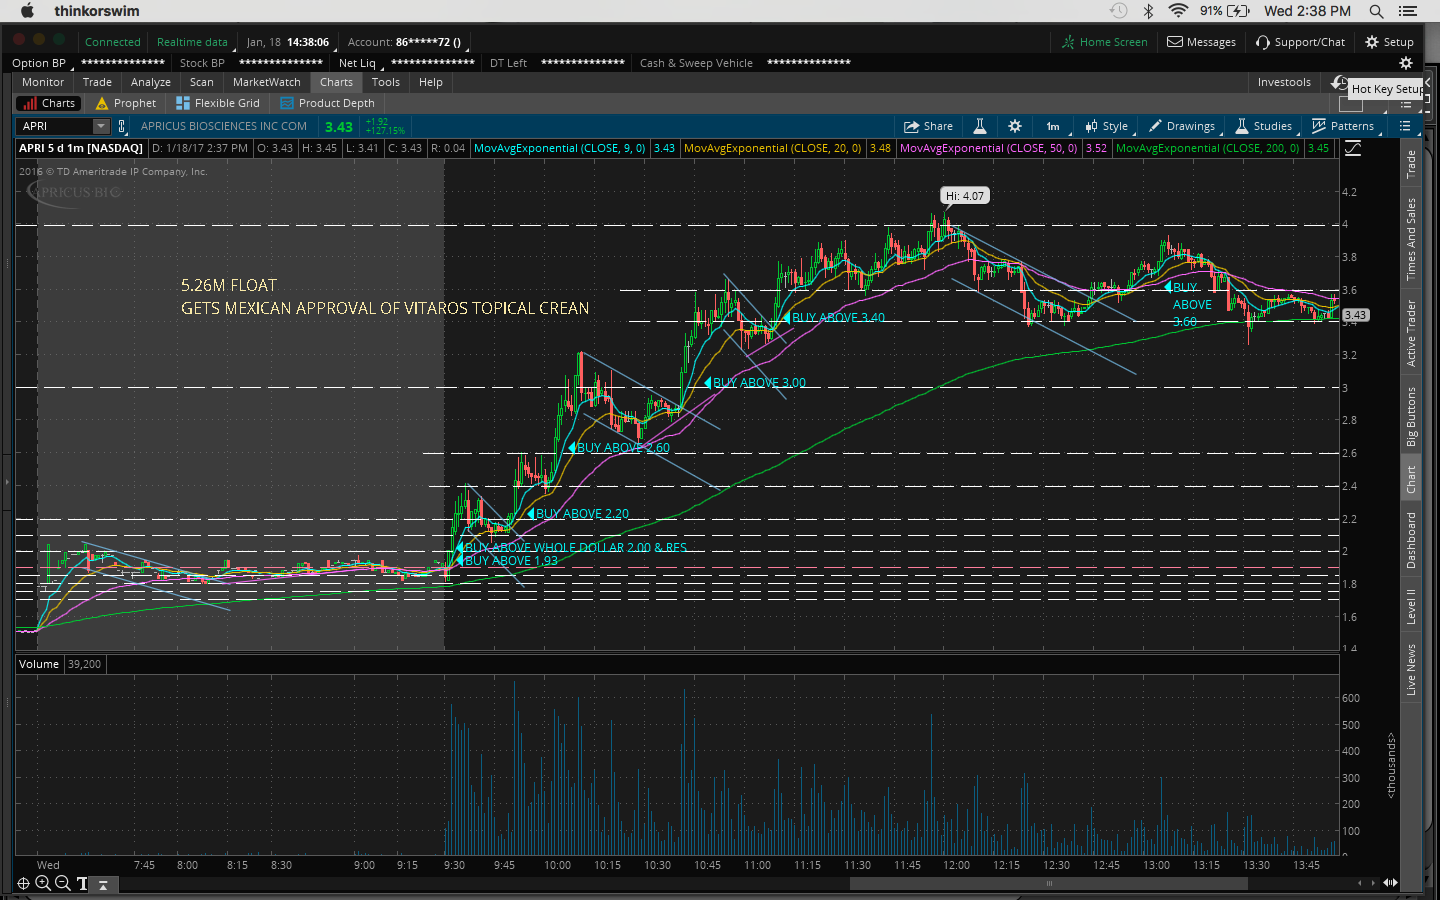Select the crosshair pan tool
This screenshot has height=900, width=1440.
point(23,883)
